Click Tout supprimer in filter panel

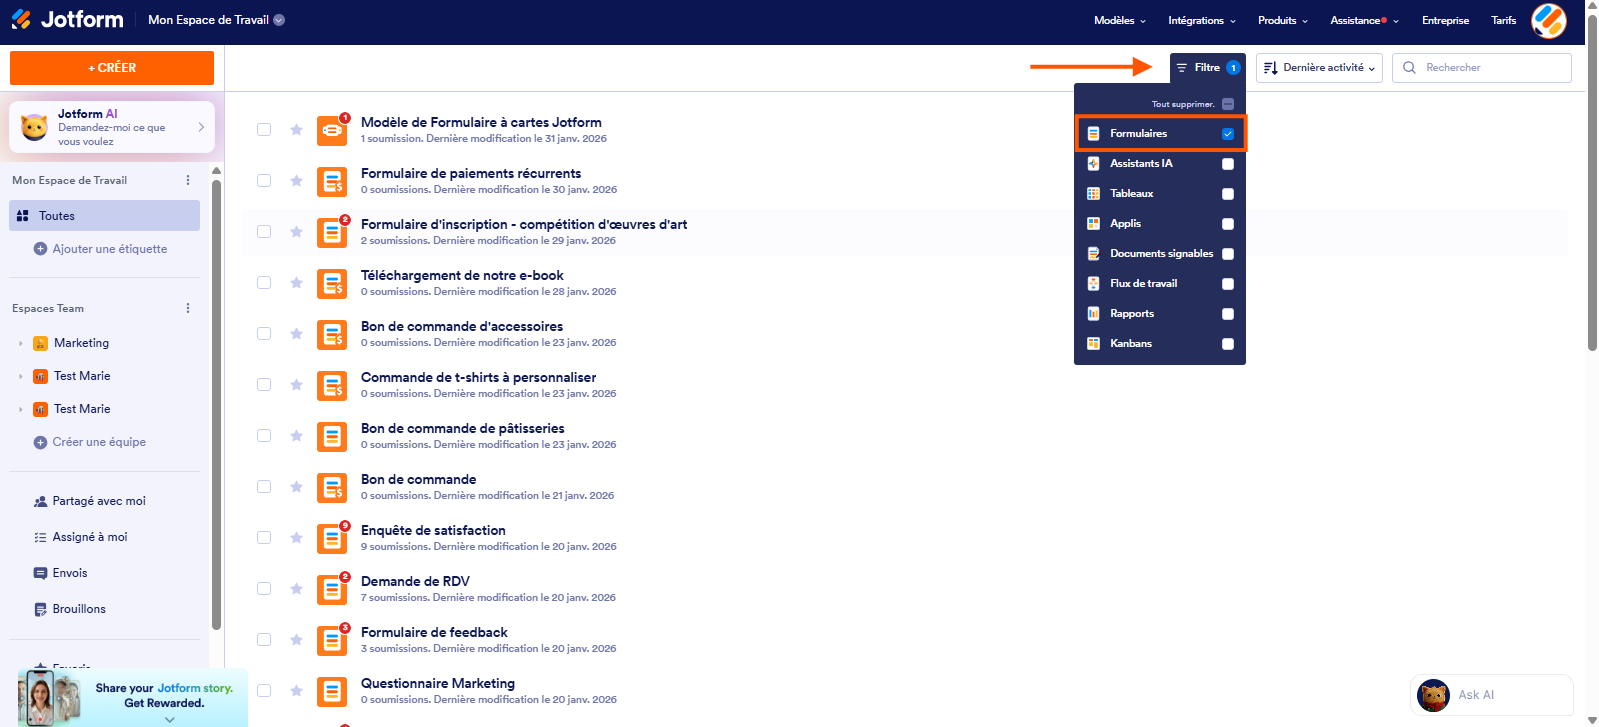pos(1183,104)
